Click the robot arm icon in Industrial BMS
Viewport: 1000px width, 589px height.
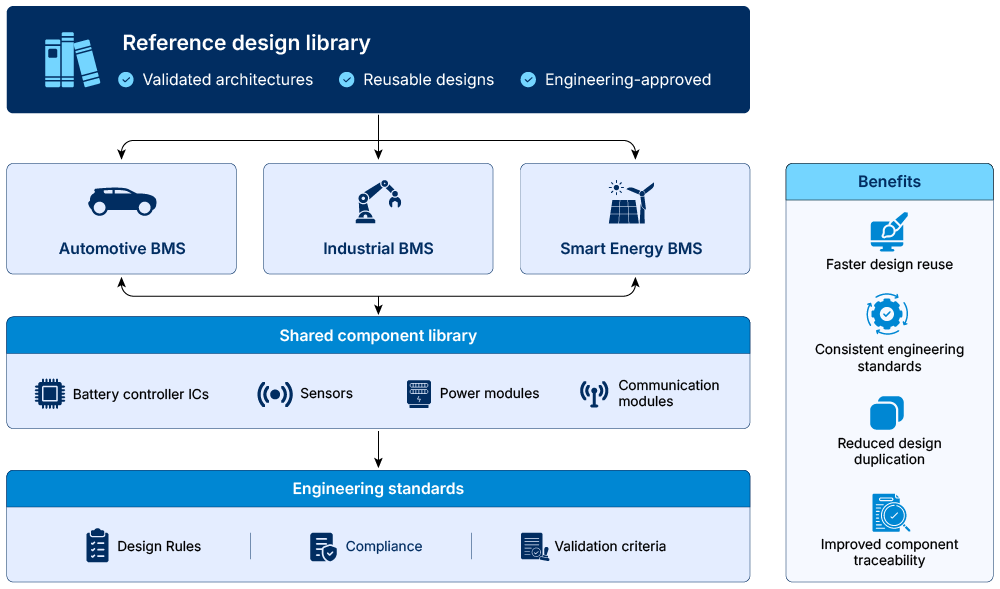pos(378,201)
